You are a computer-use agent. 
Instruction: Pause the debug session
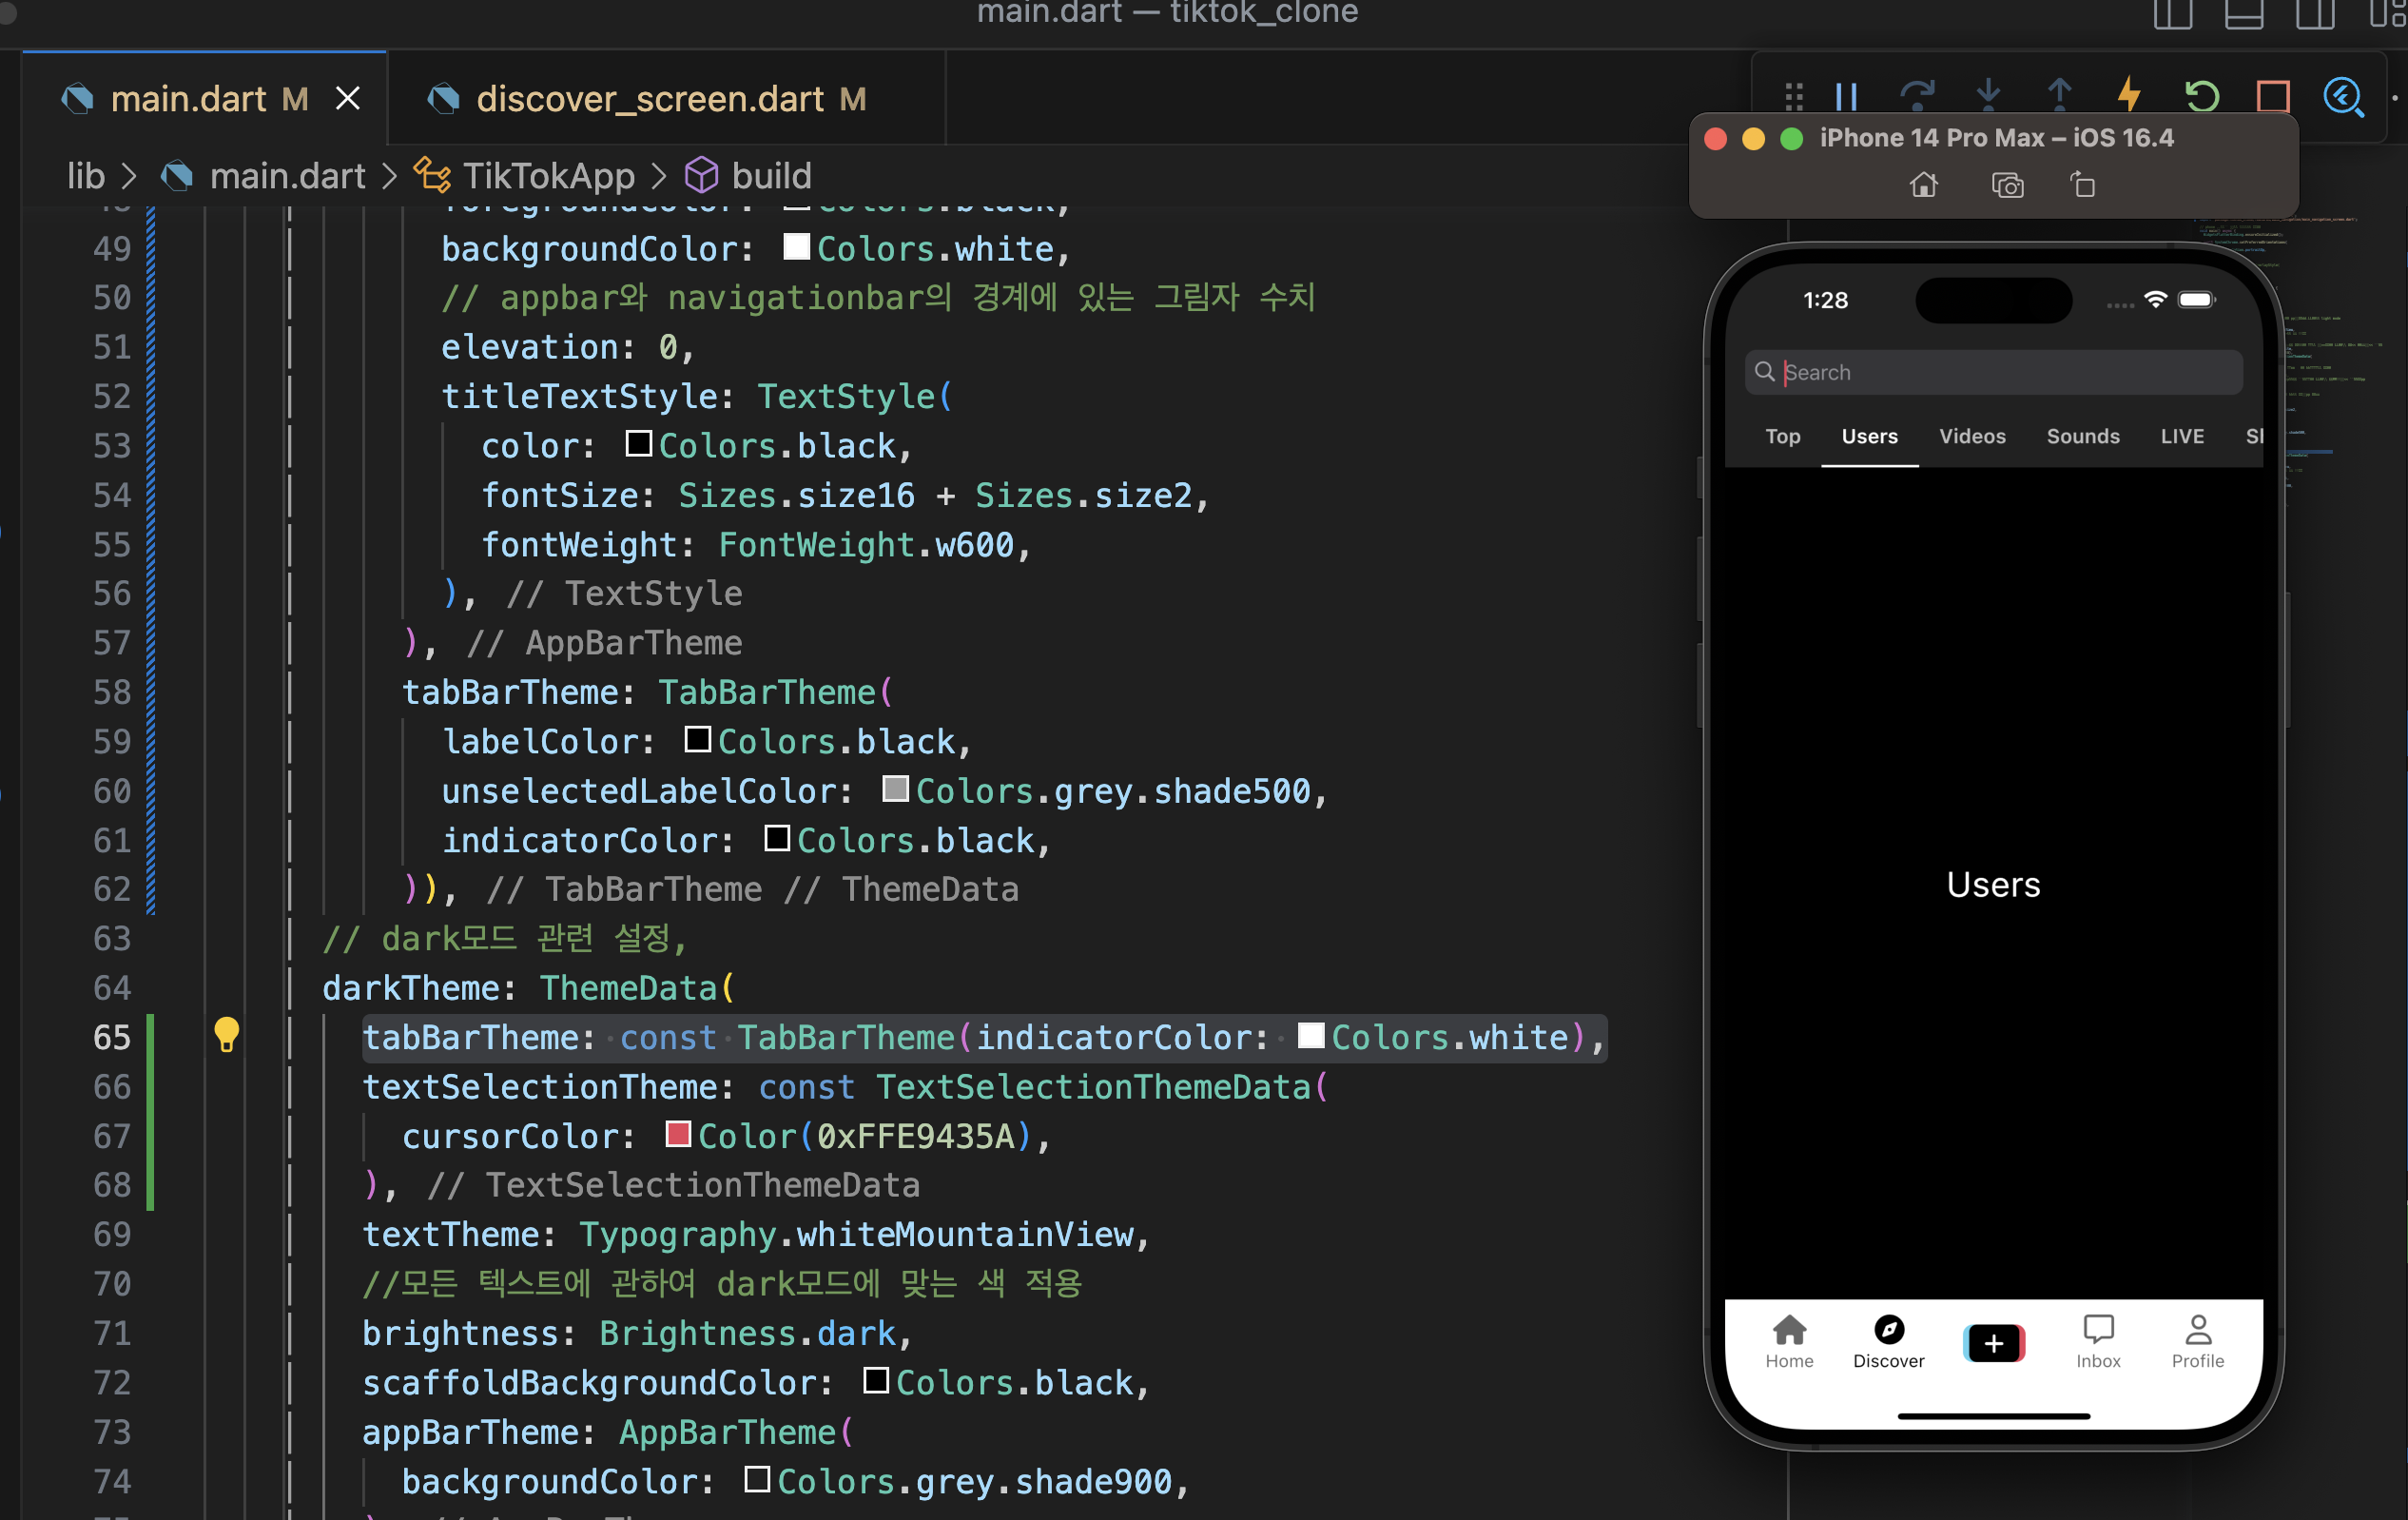[1846, 97]
